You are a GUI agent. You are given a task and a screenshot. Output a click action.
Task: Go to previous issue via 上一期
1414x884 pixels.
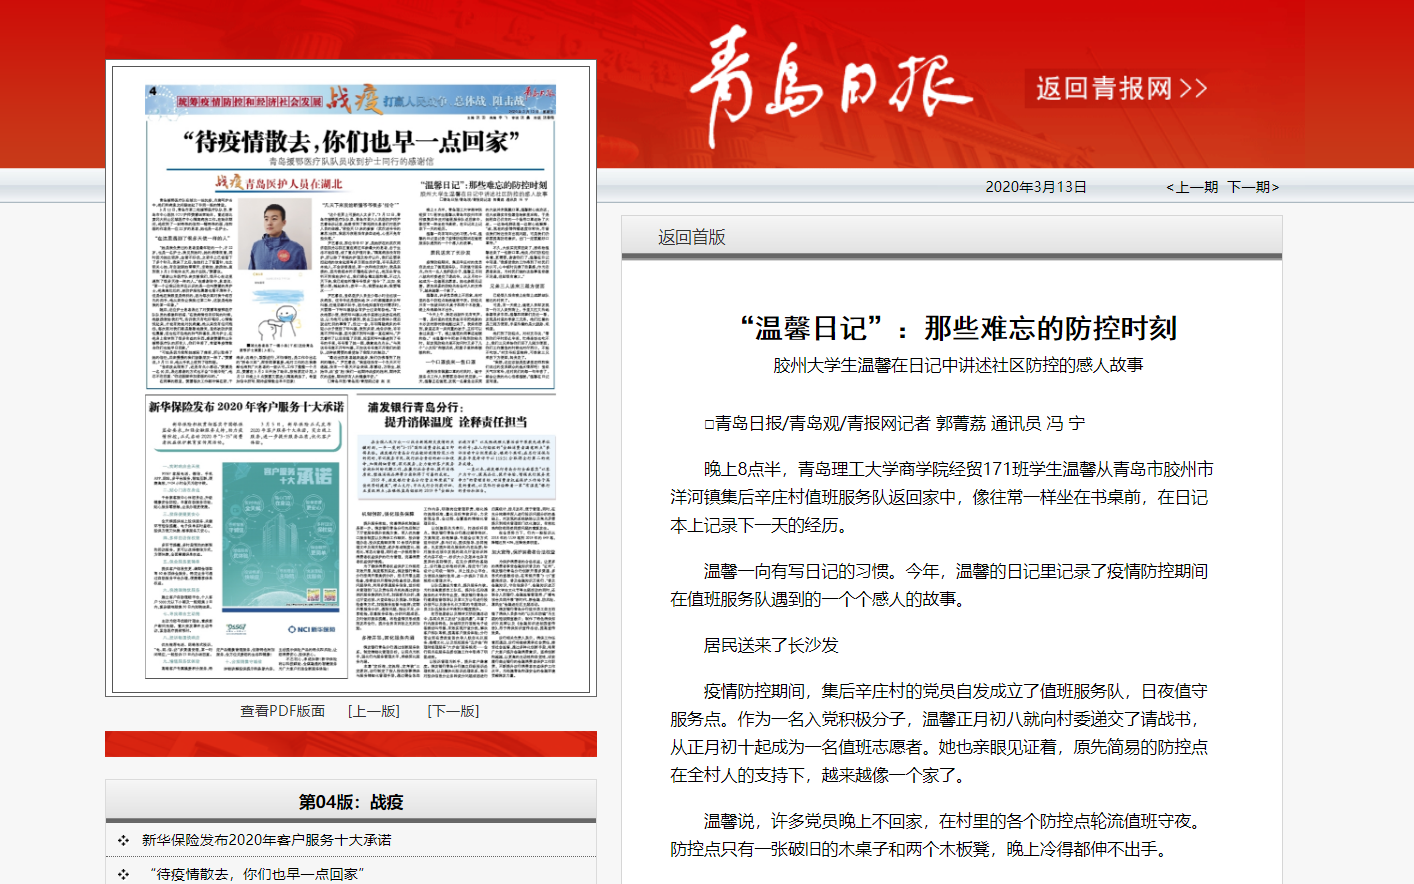tap(1192, 187)
